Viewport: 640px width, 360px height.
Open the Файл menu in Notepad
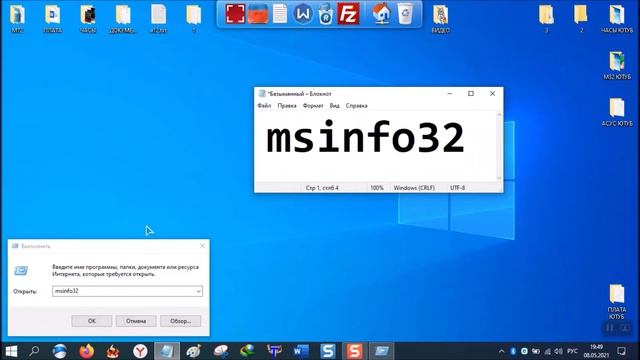pyautogui.click(x=264, y=106)
